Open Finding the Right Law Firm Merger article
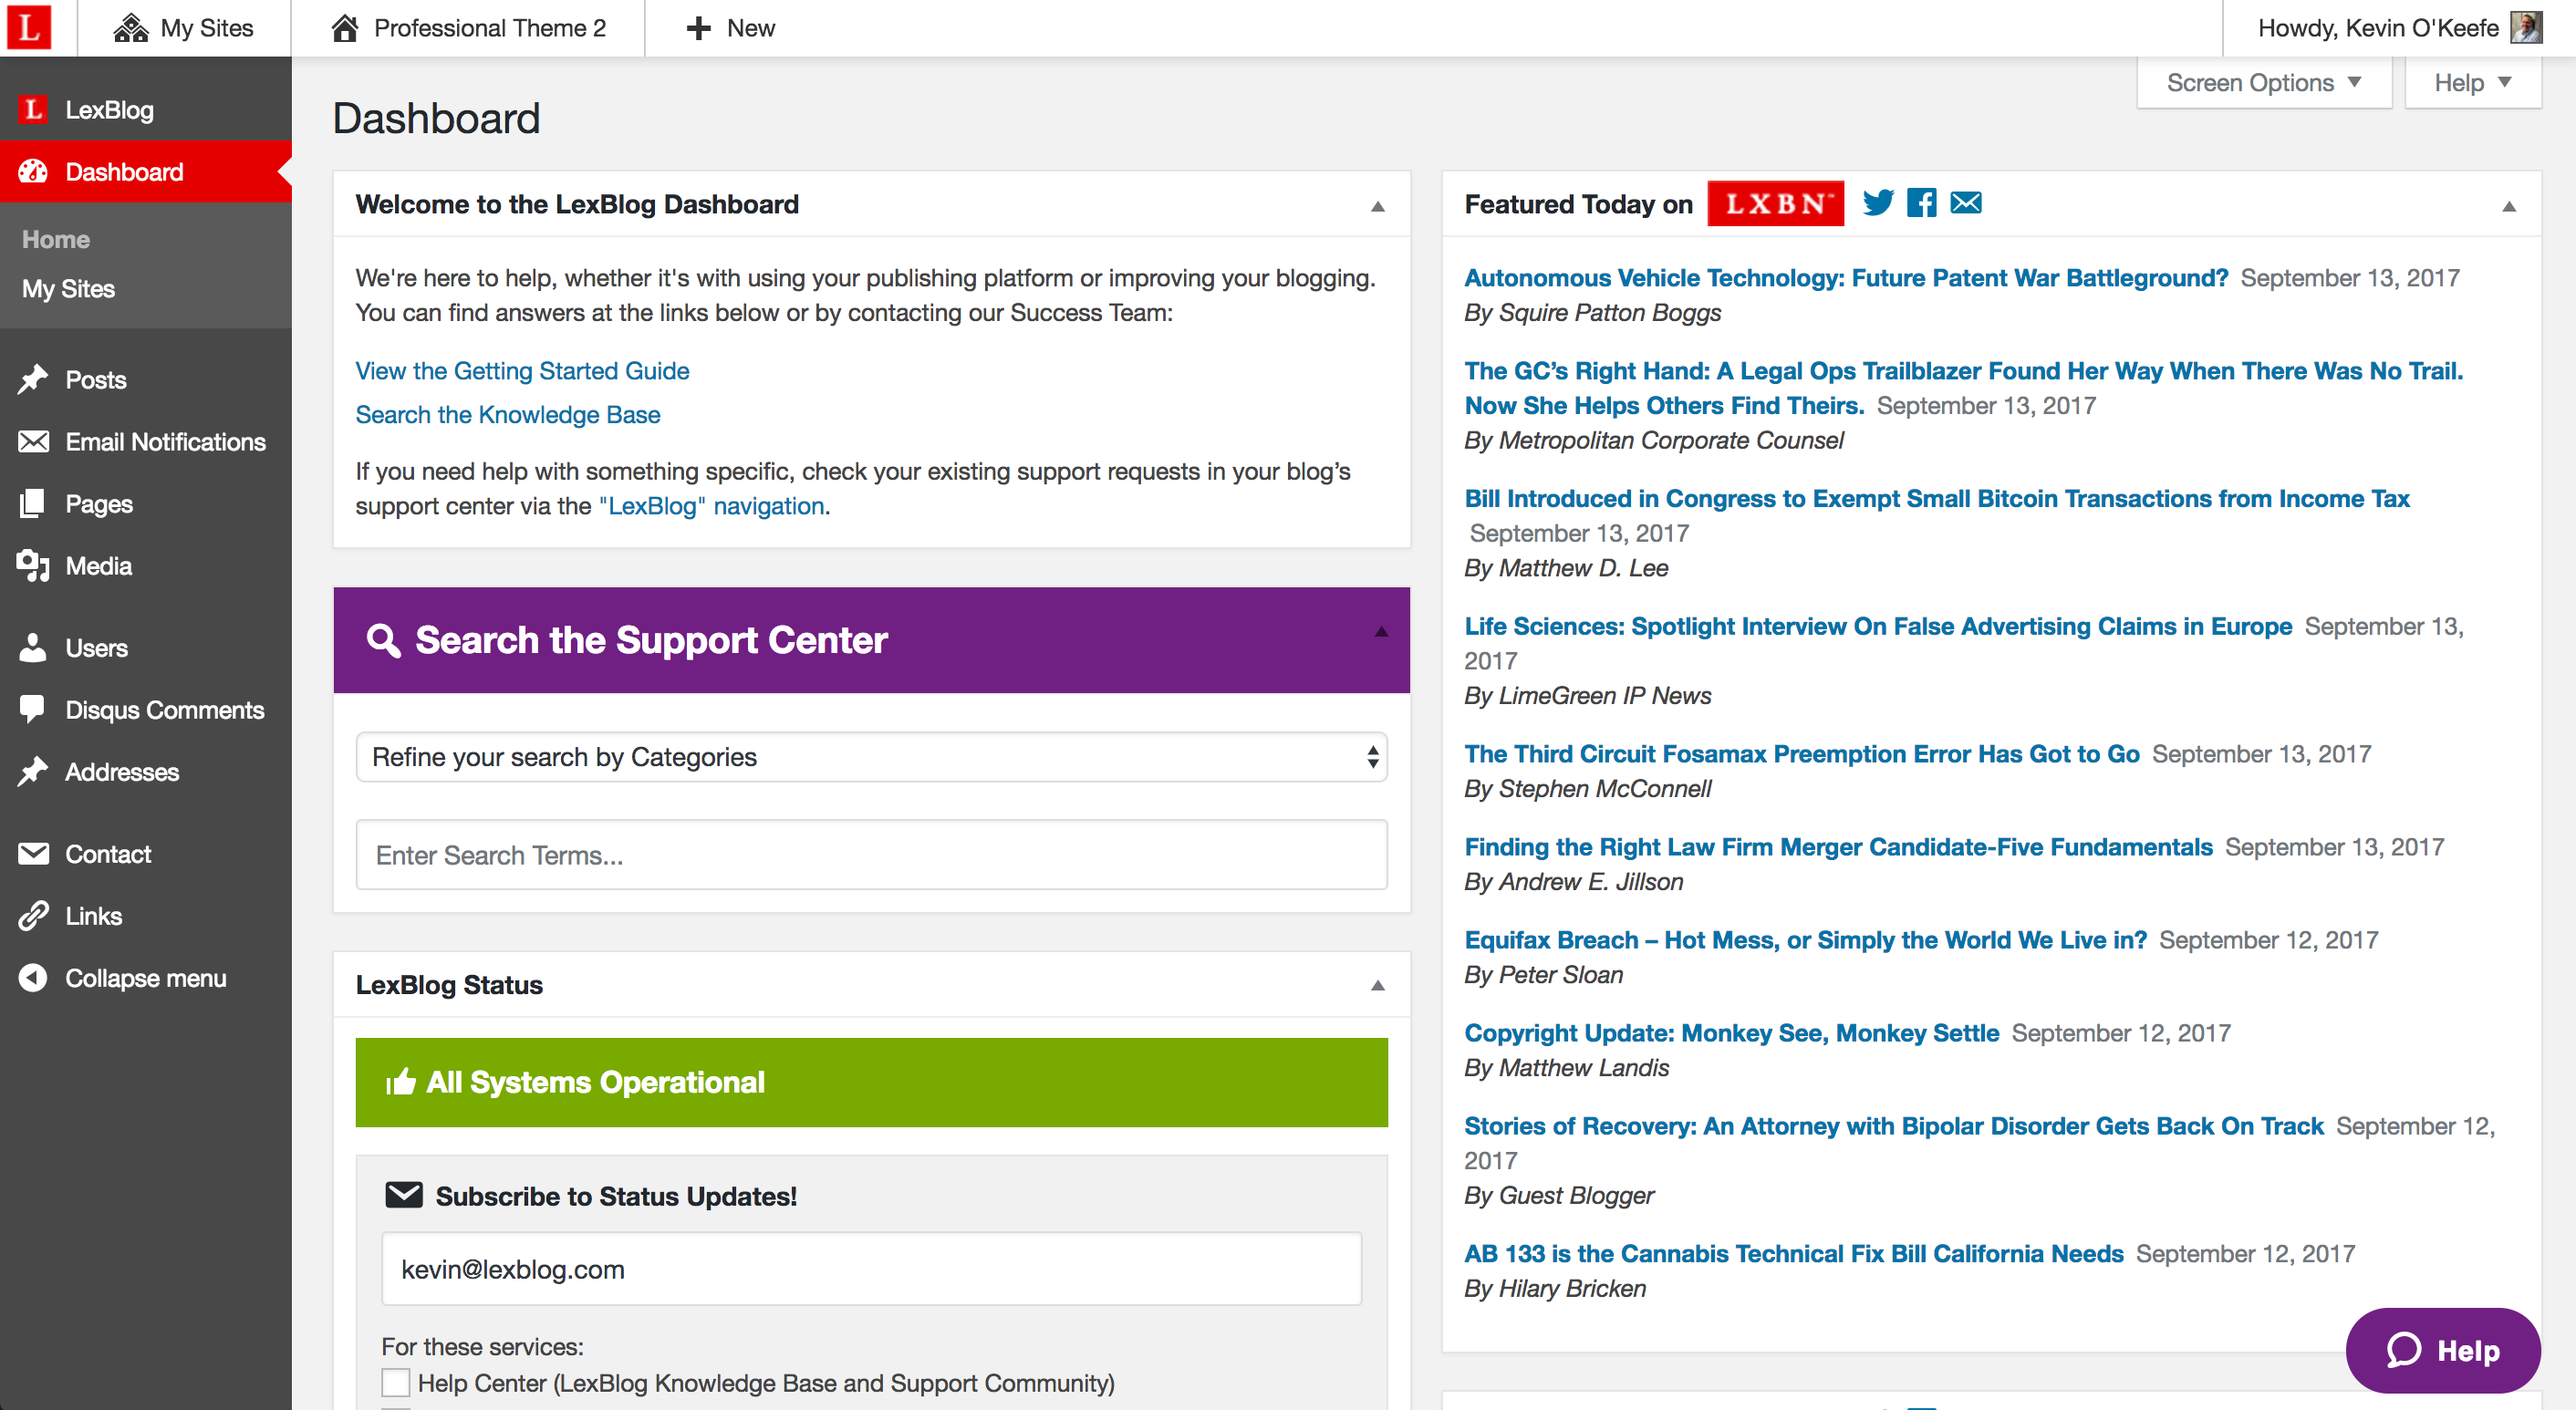This screenshot has height=1410, width=2576. tap(1838, 847)
